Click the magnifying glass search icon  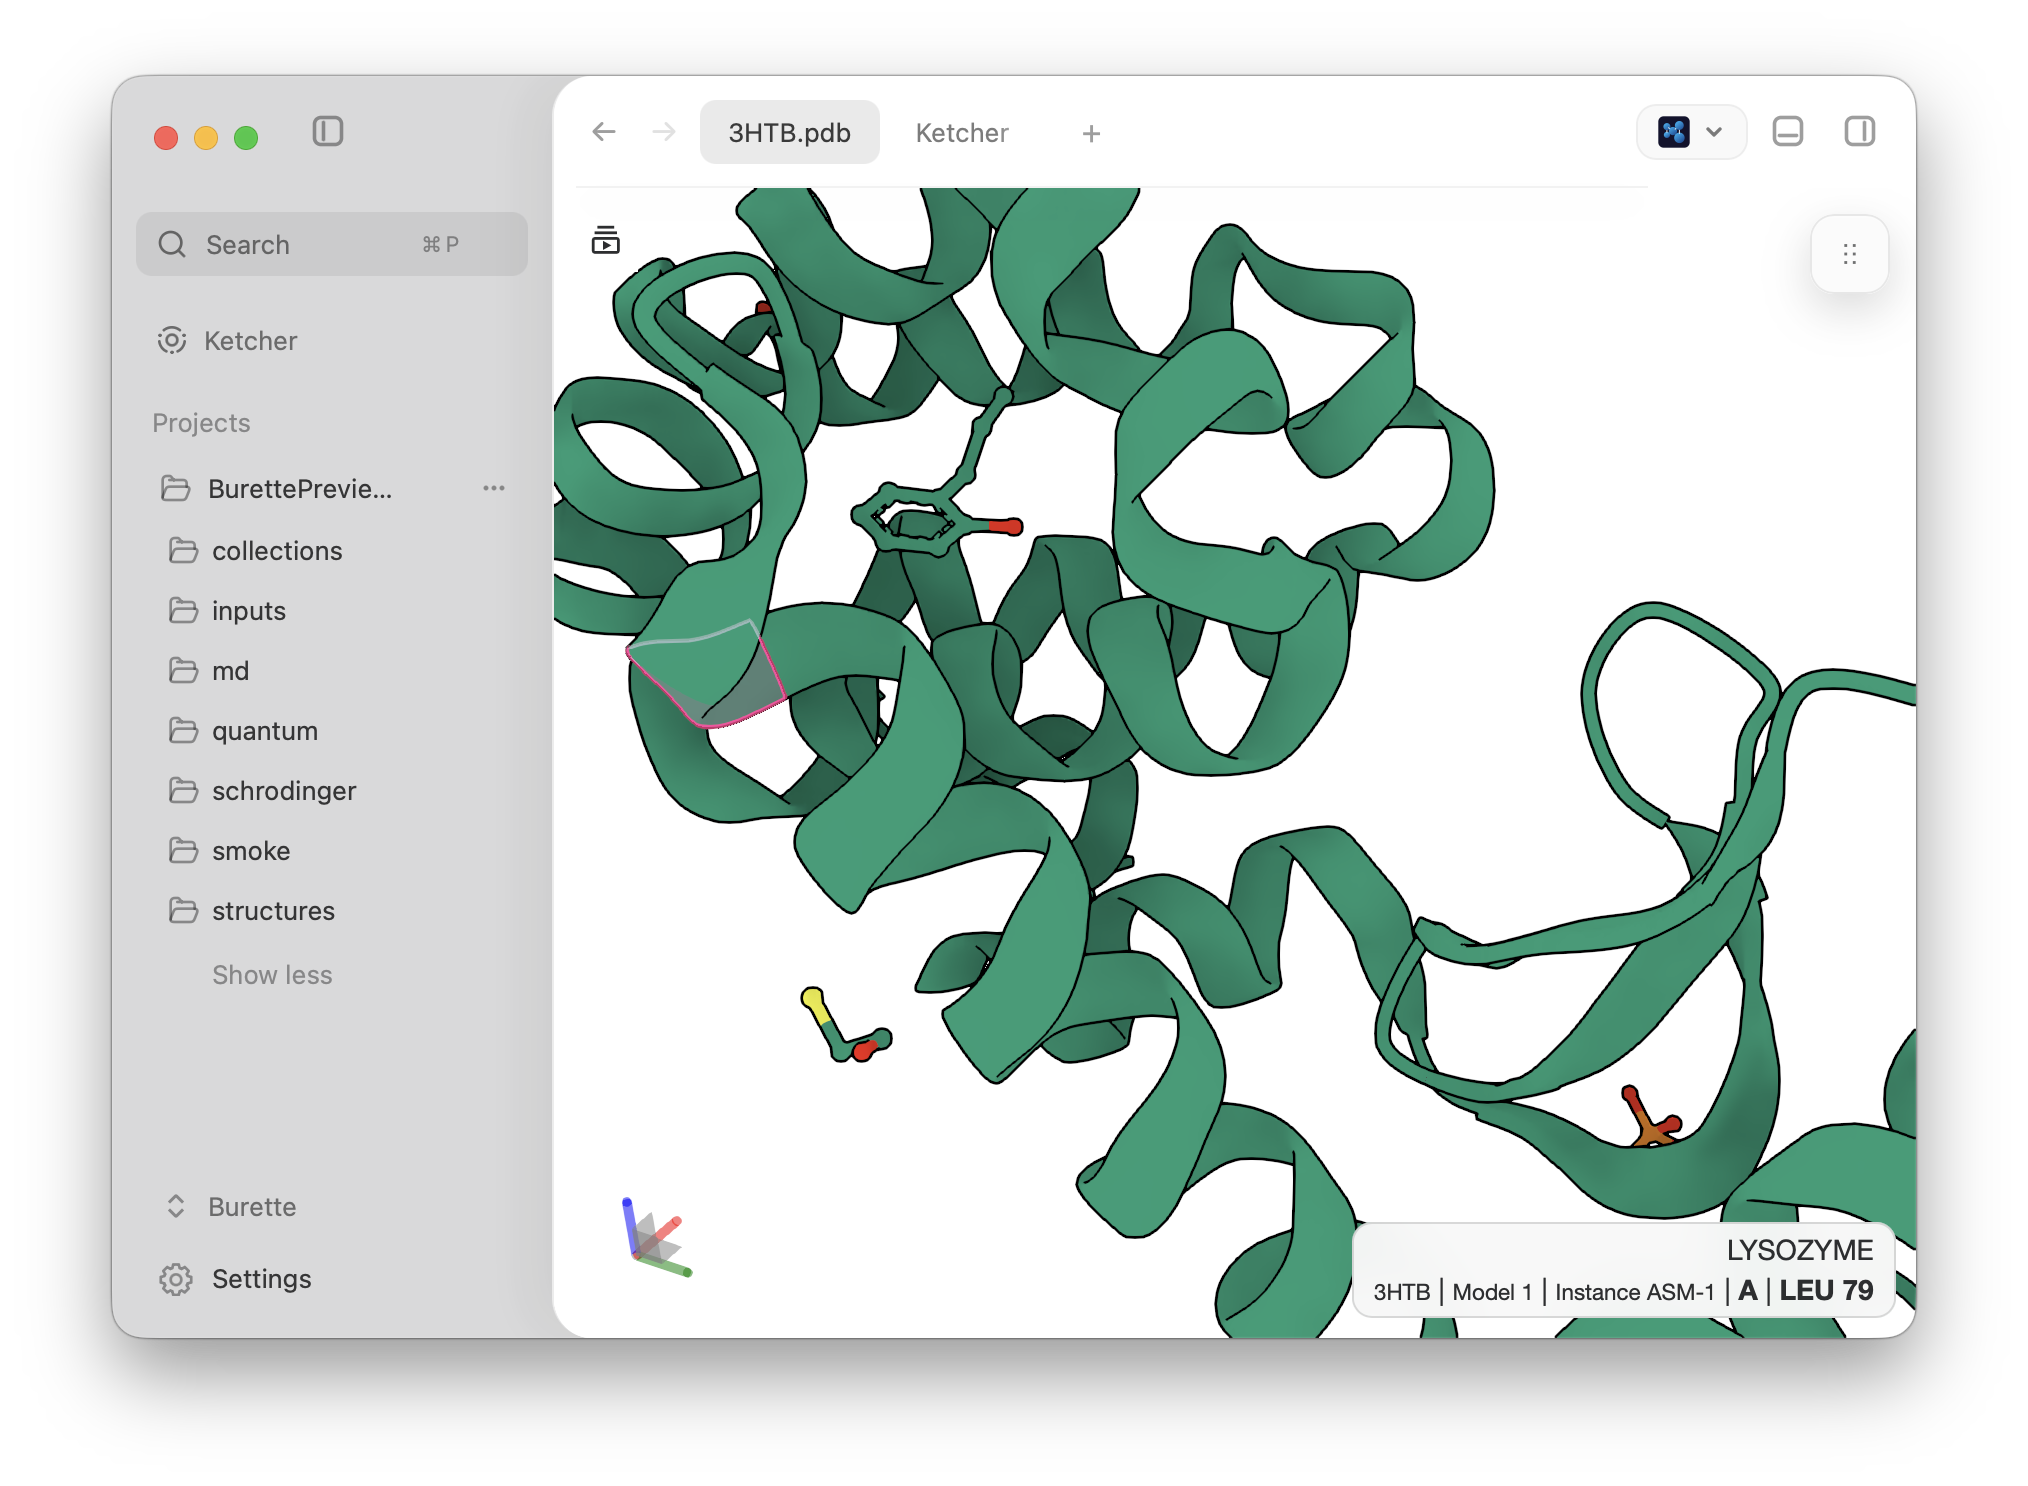[x=172, y=244]
